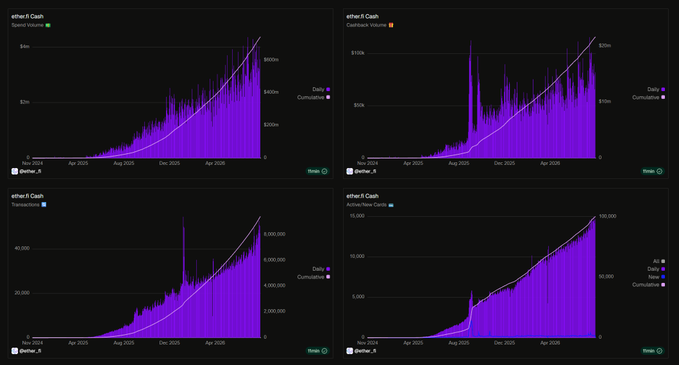This screenshot has width=679, height=365.
Task: Open the ether.fi Cash title above Cashback Volume
Action: tap(362, 16)
